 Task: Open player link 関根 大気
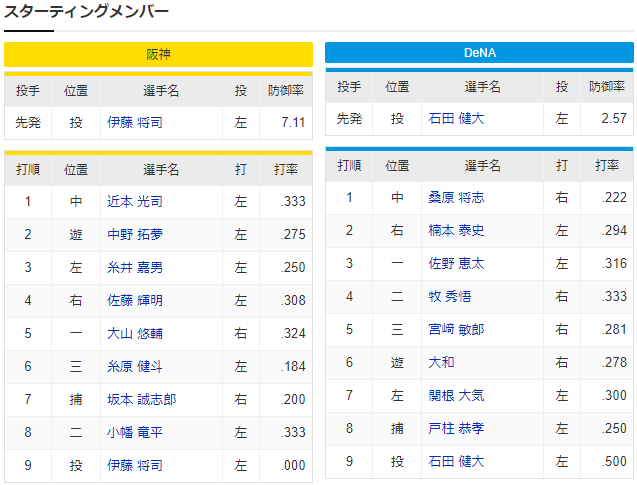click(x=456, y=395)
